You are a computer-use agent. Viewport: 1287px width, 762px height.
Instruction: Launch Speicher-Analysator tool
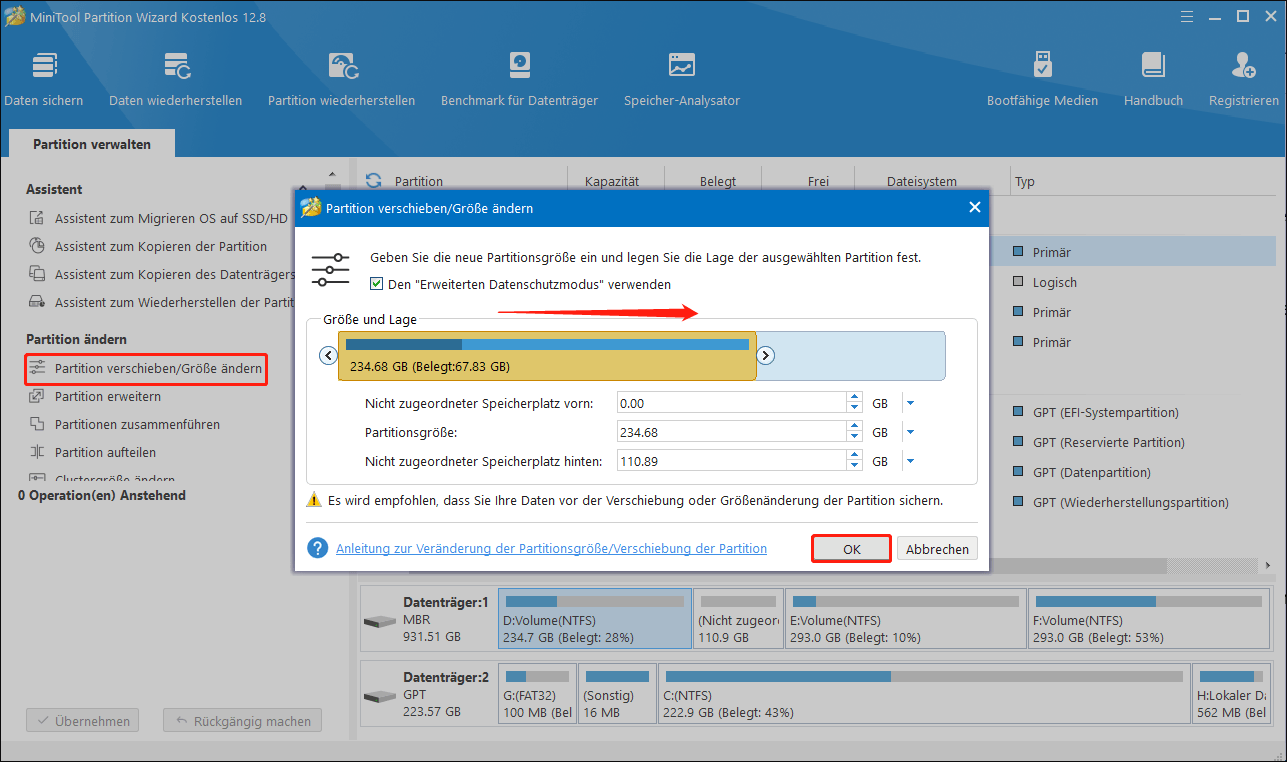(682, 79)
